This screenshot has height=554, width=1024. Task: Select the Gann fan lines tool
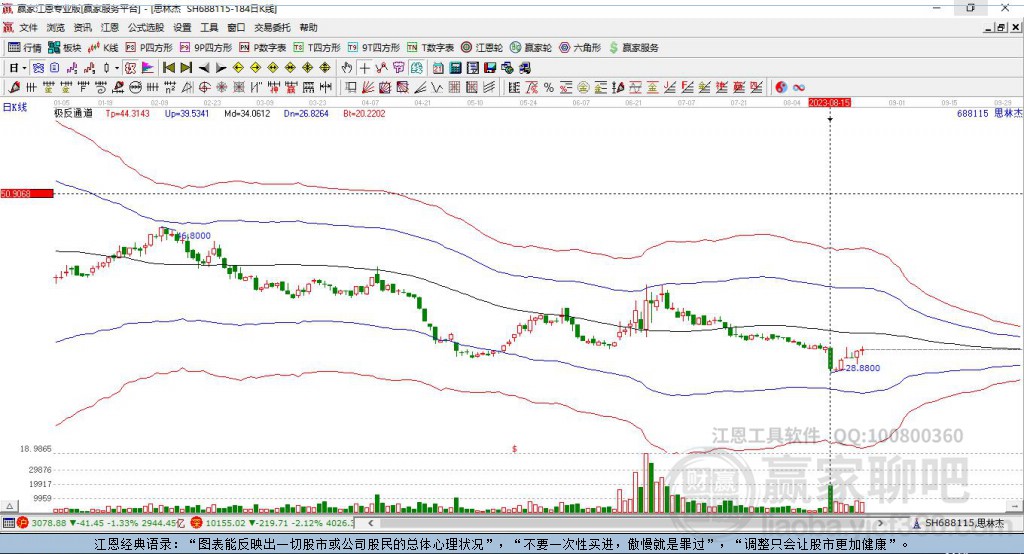[x=368, y=88]
